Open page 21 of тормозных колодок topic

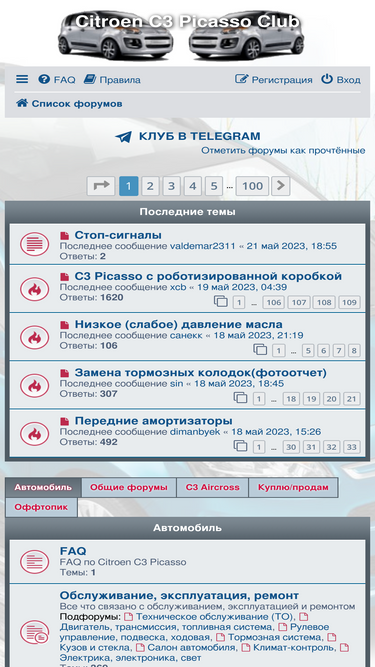click(352, 399)
